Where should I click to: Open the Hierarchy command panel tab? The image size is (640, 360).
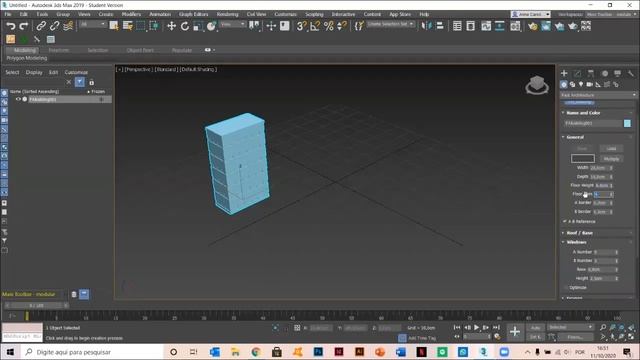(591, 73)
